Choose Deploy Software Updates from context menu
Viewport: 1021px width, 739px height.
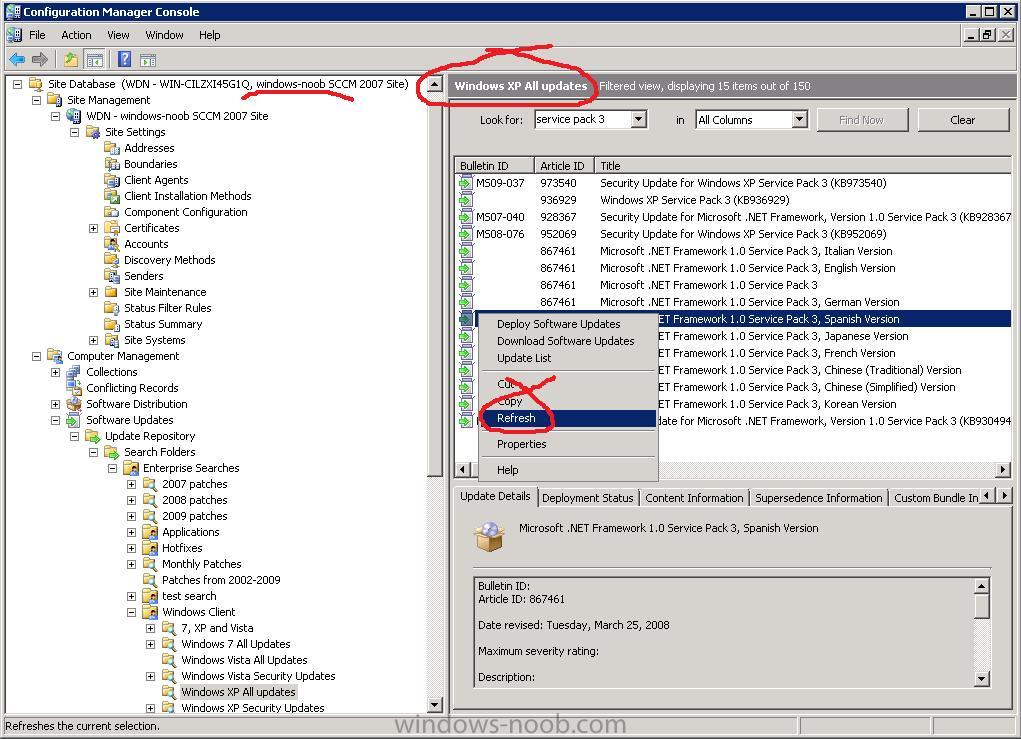point(567,324)
